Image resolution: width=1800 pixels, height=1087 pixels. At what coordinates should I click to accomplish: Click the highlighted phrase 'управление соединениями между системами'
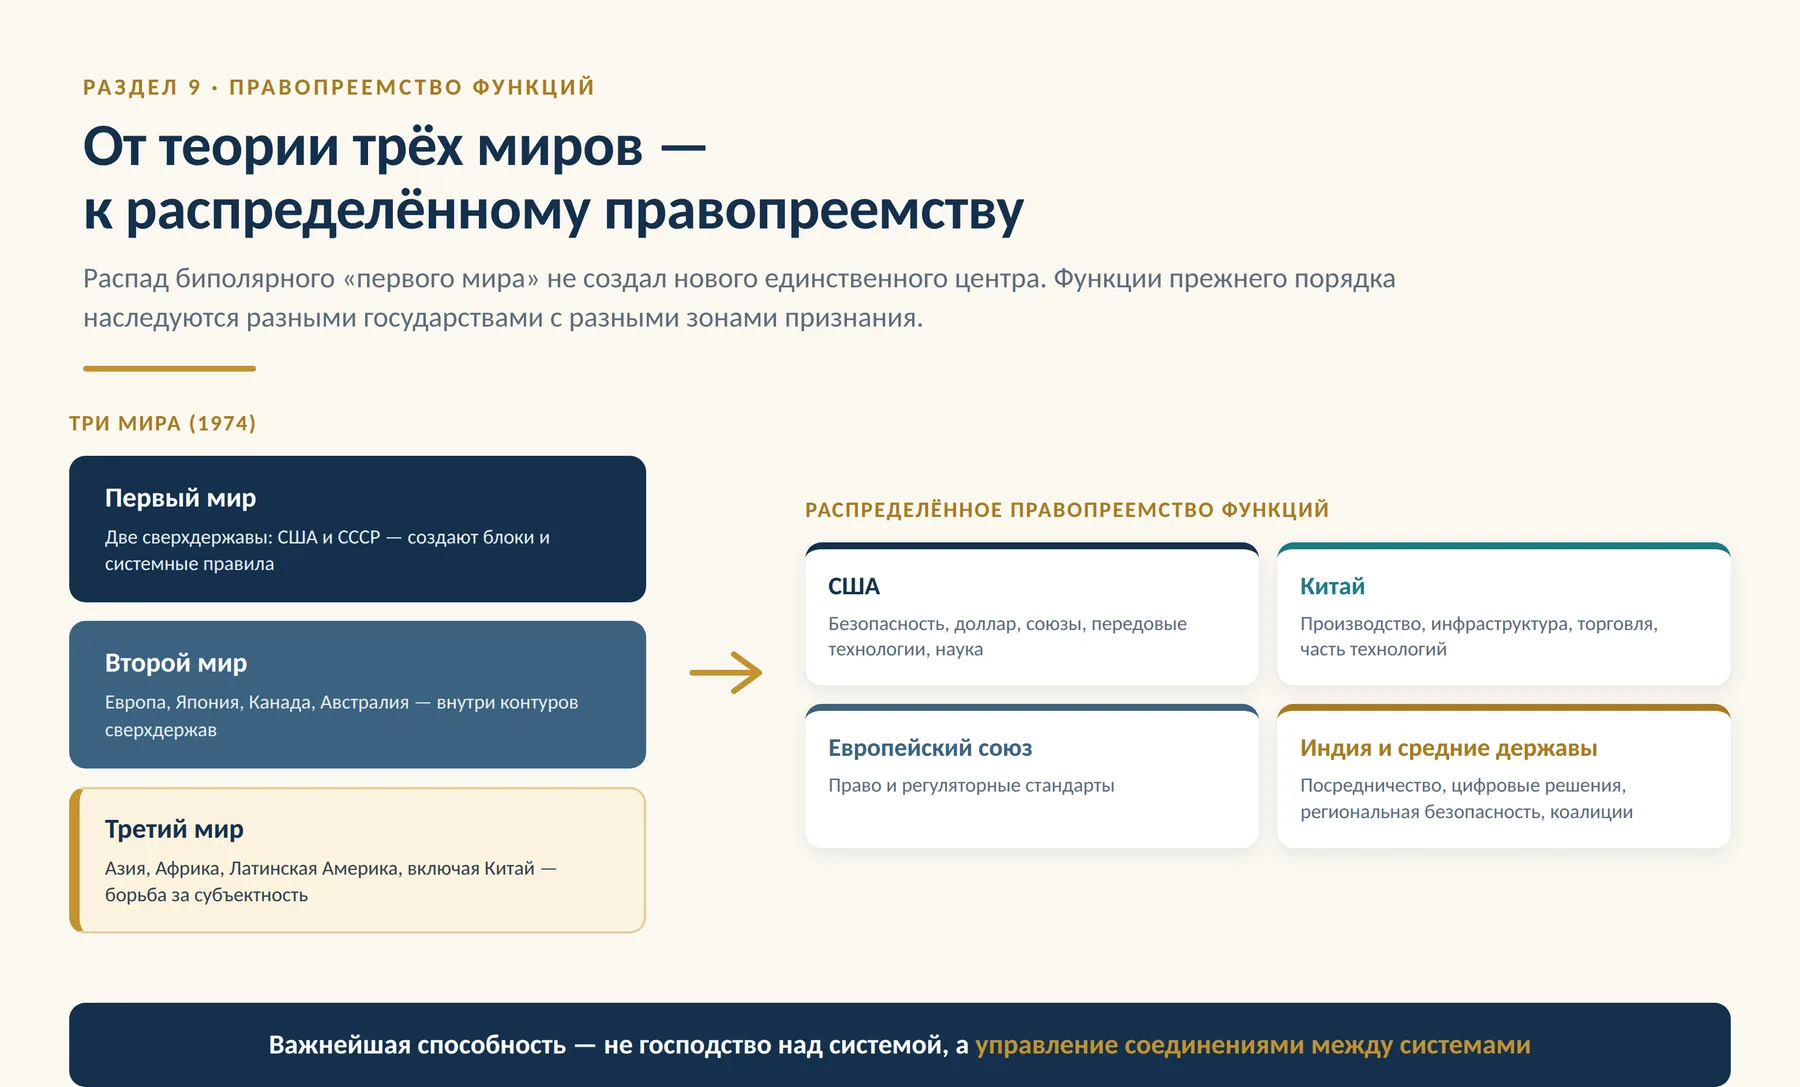(1253, 1045)
